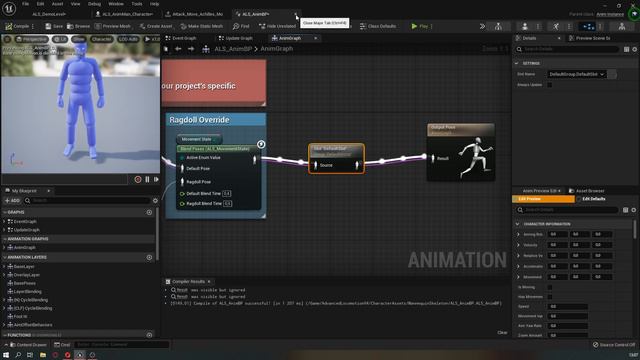The image size is (640, 360).
Task: Select Edit Defaults option
Action: [591, 199]
